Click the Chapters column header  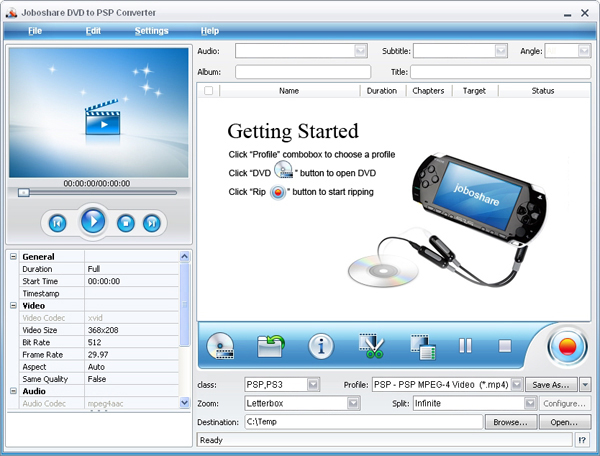point(429,91)
